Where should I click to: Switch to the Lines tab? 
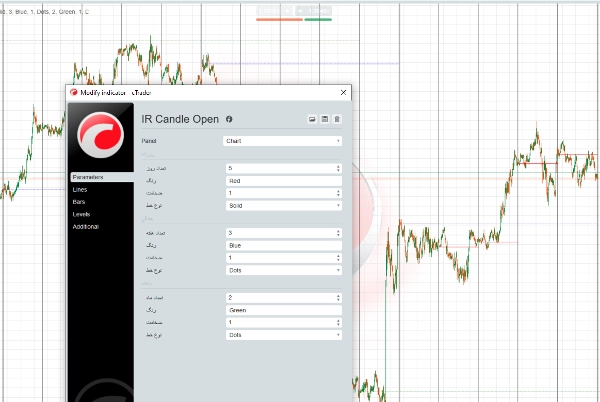(80, 190)
